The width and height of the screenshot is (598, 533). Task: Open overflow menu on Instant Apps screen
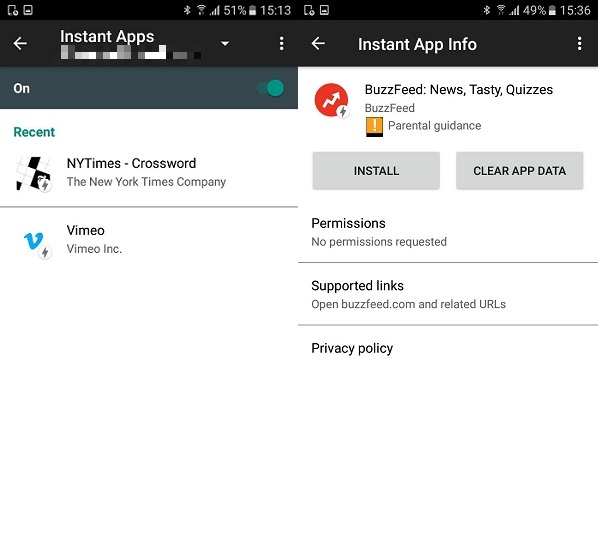[x=281, y=43]
